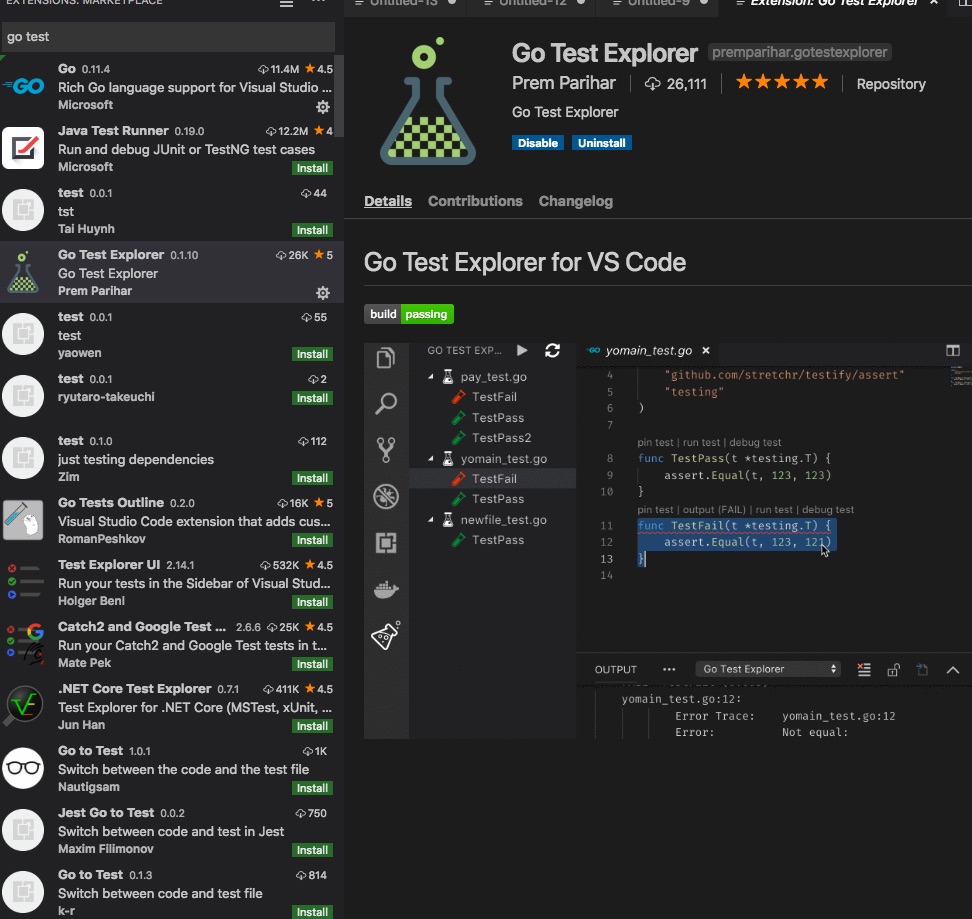Screen dimensions: 972x919
Task: Click the clear output icon
Action: 864,670
